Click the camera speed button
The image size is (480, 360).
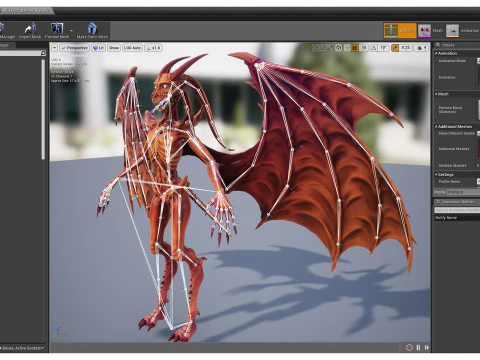click(x=422, y=48)
